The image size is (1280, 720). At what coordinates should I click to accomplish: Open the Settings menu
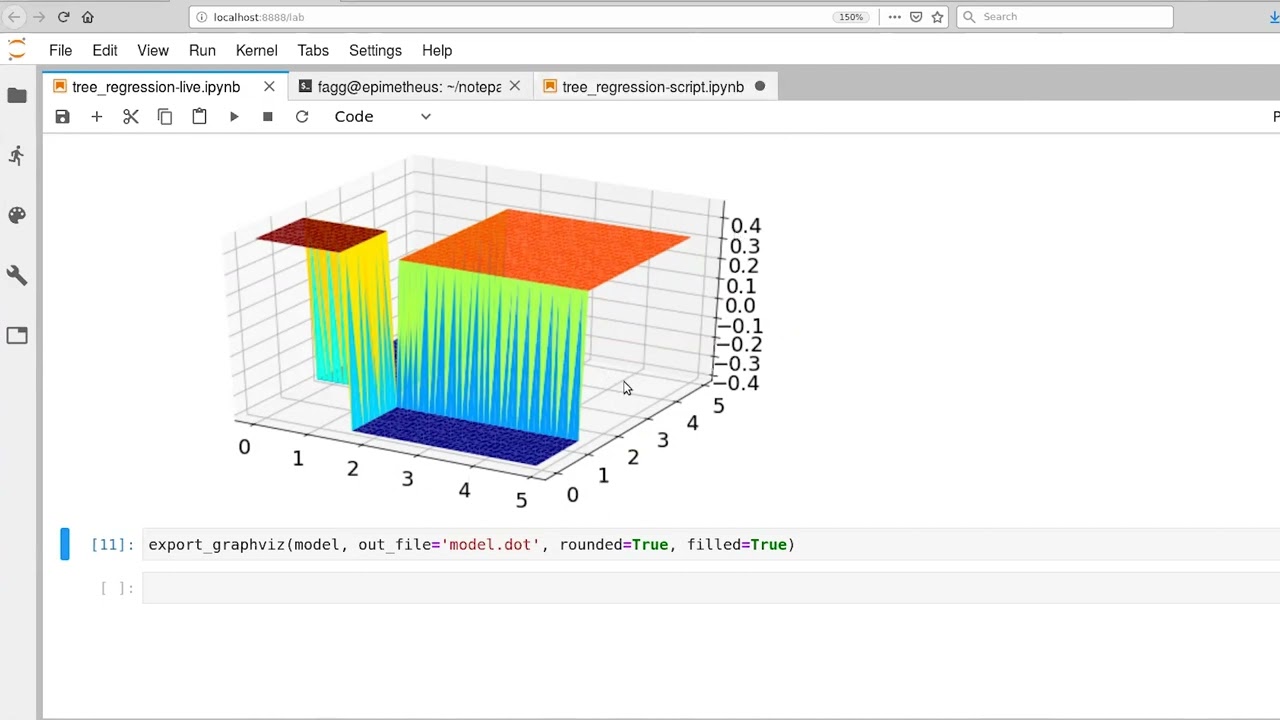pos(375,50)
